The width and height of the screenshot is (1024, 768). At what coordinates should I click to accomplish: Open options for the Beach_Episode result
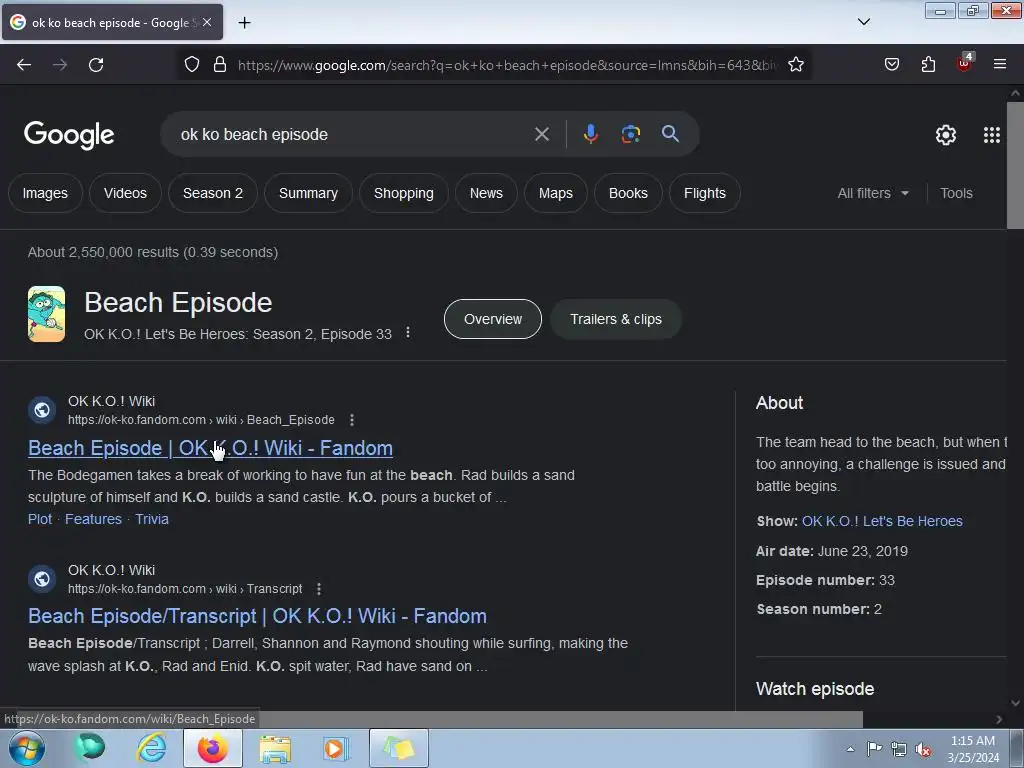(x=352, y=420)
